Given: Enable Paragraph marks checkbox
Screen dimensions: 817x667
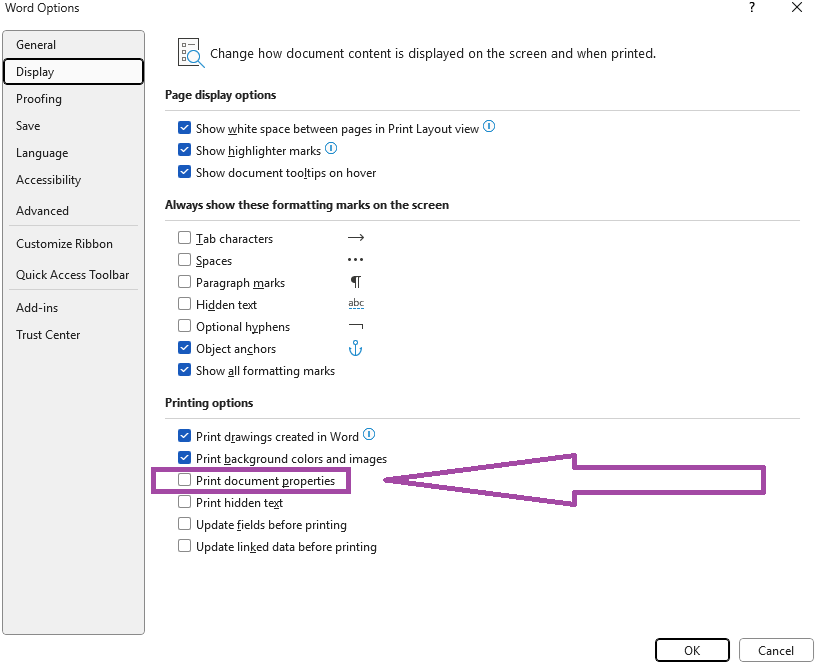Looking at the screenshot, I should 184,282.
